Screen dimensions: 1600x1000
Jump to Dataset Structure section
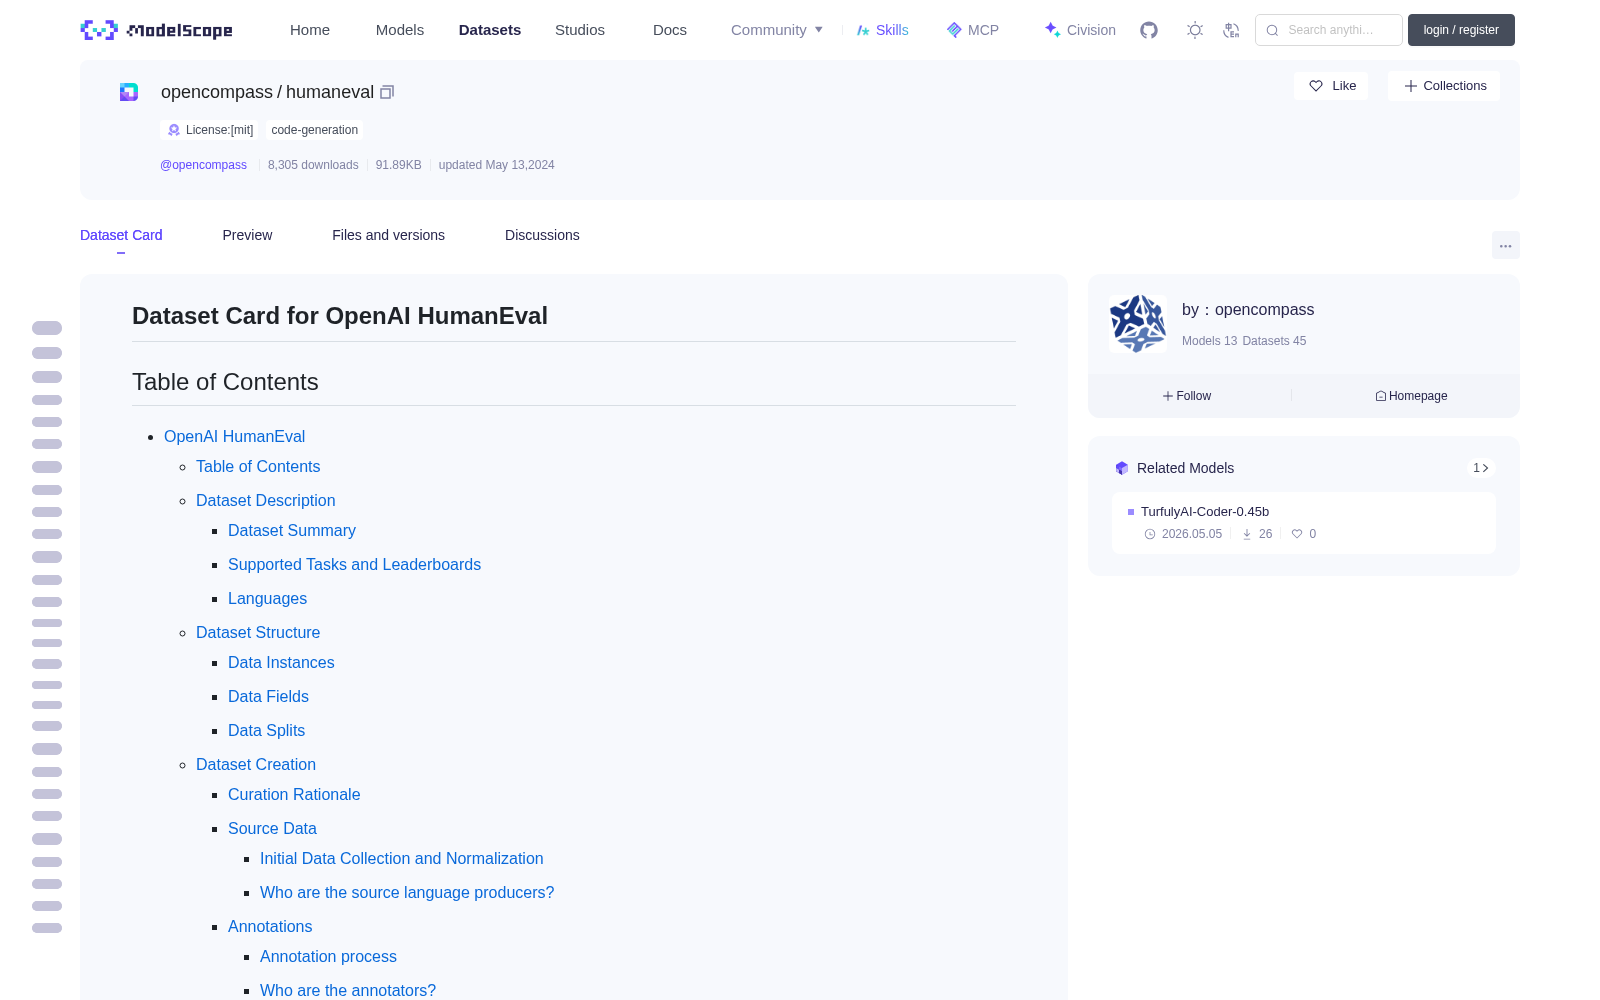coord(258,632)
